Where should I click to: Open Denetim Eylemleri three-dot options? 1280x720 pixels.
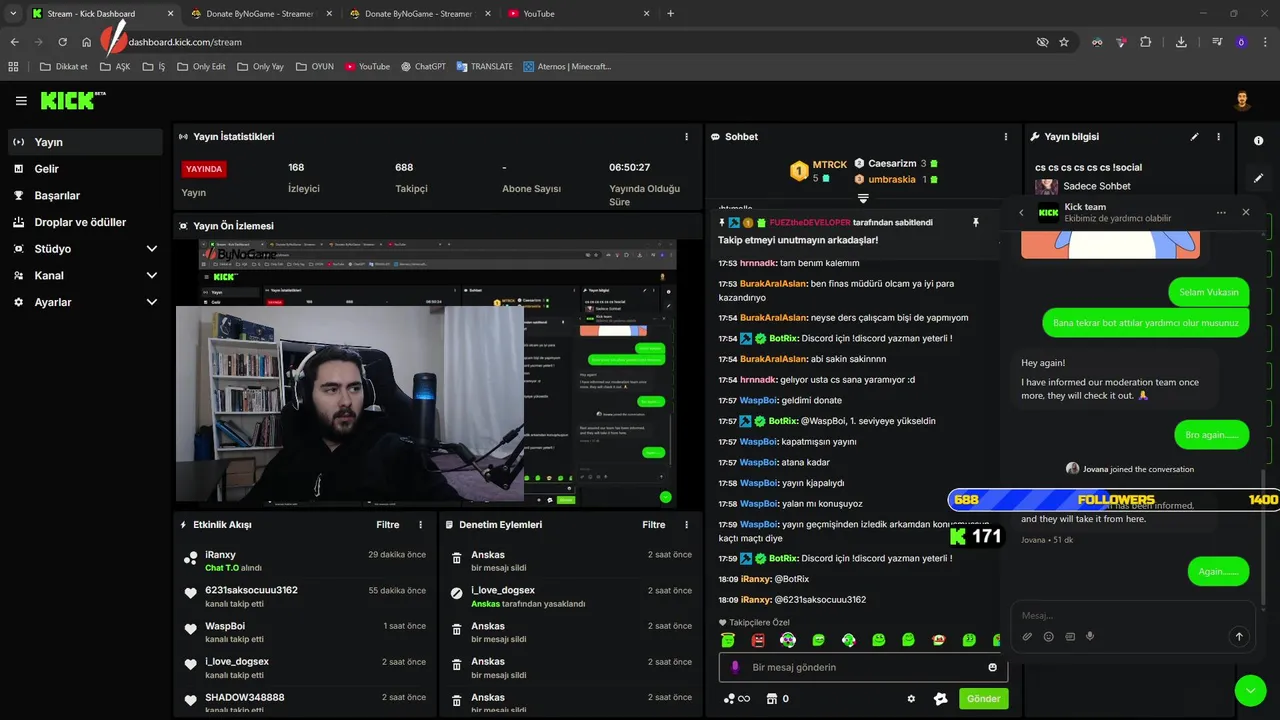coord(686,525)
